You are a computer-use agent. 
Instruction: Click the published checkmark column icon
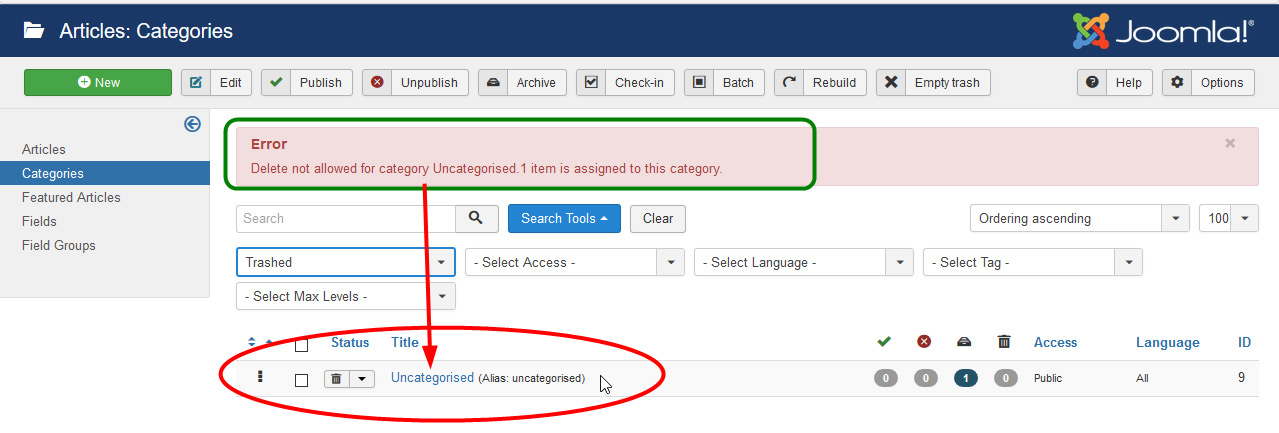884,342
